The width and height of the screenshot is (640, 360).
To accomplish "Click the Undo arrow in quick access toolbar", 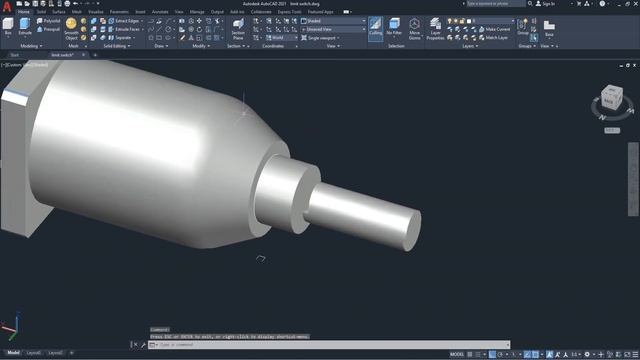I will pyautogui.click(x=75, y=4).
